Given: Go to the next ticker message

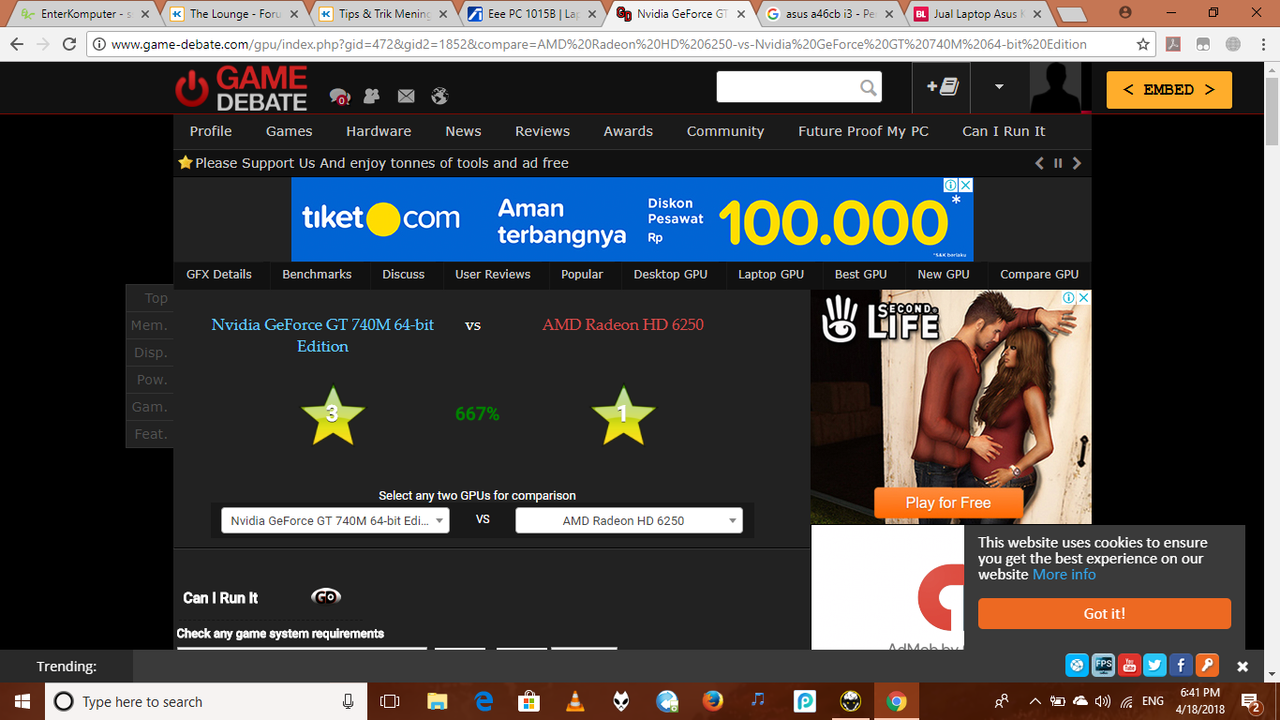Looking at the screenshot, I should [1077, 163].
